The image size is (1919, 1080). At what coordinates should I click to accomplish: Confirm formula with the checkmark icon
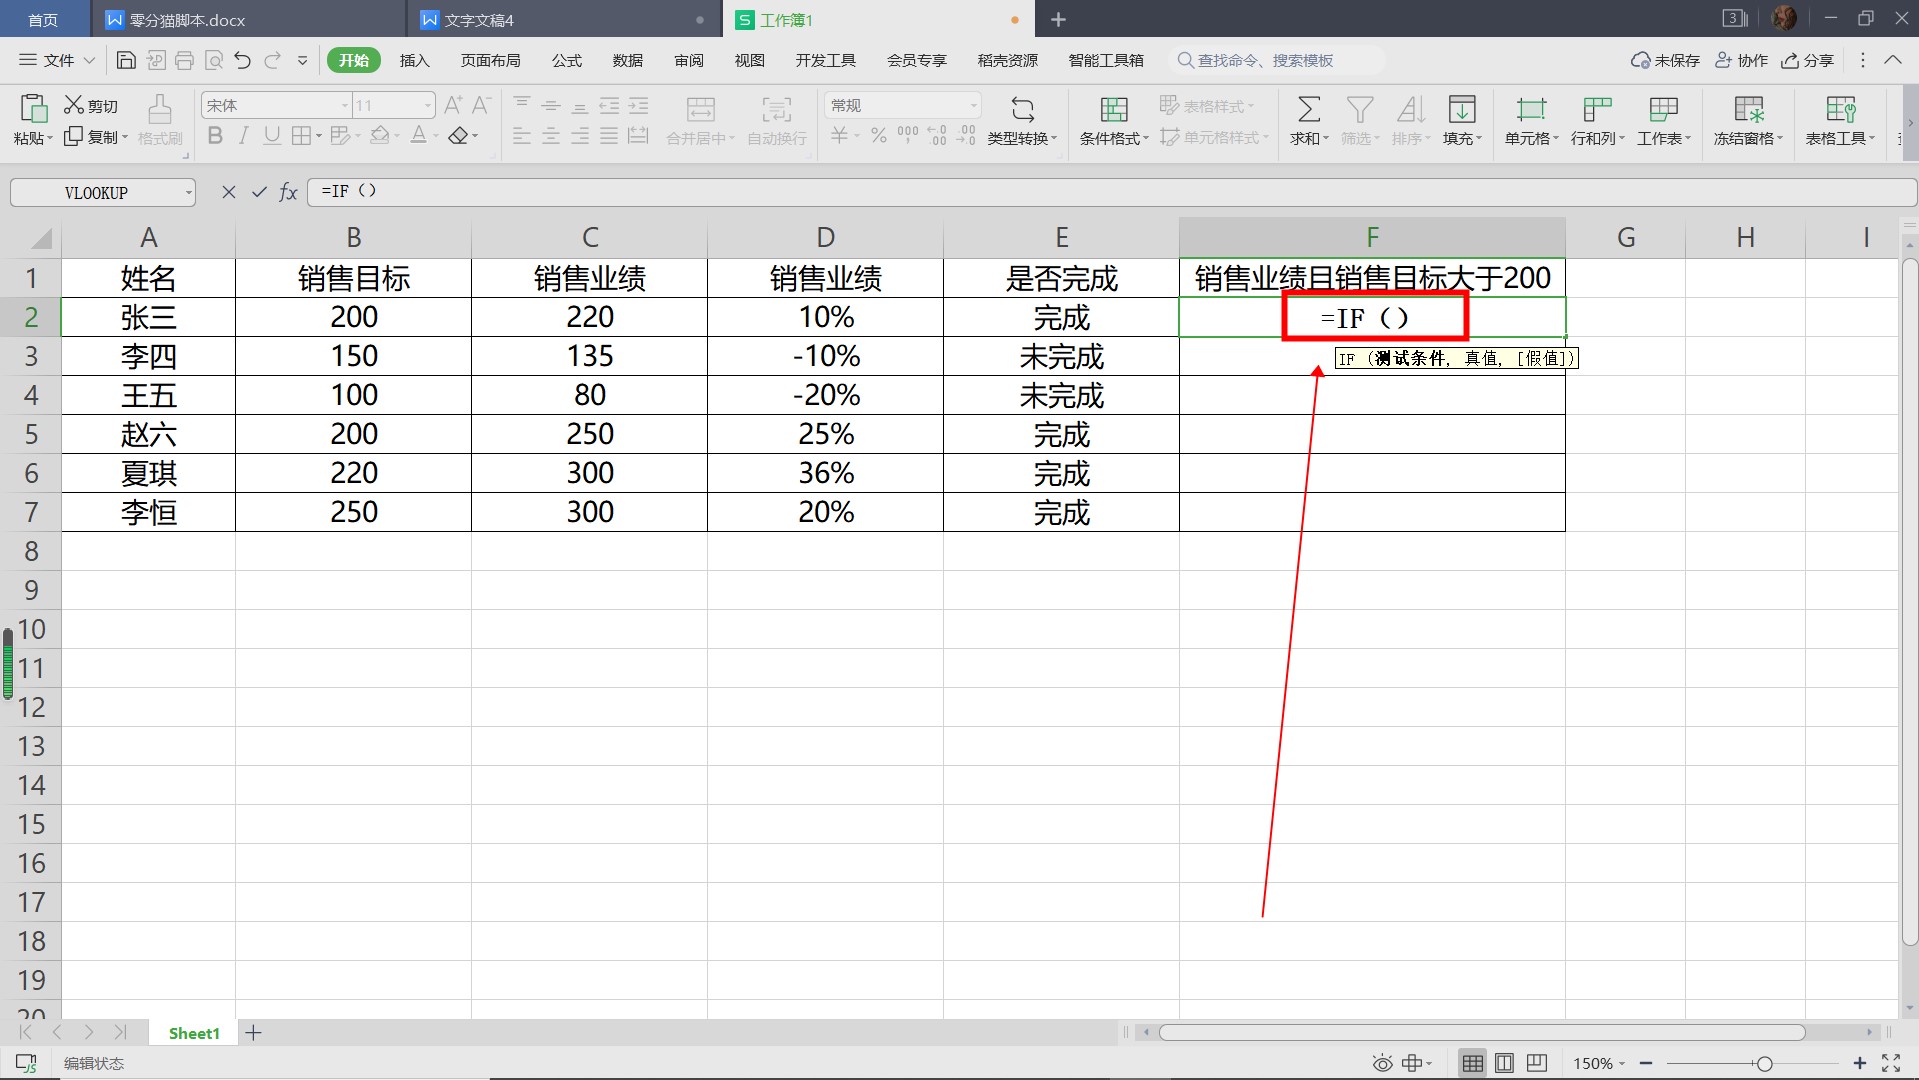259,192
